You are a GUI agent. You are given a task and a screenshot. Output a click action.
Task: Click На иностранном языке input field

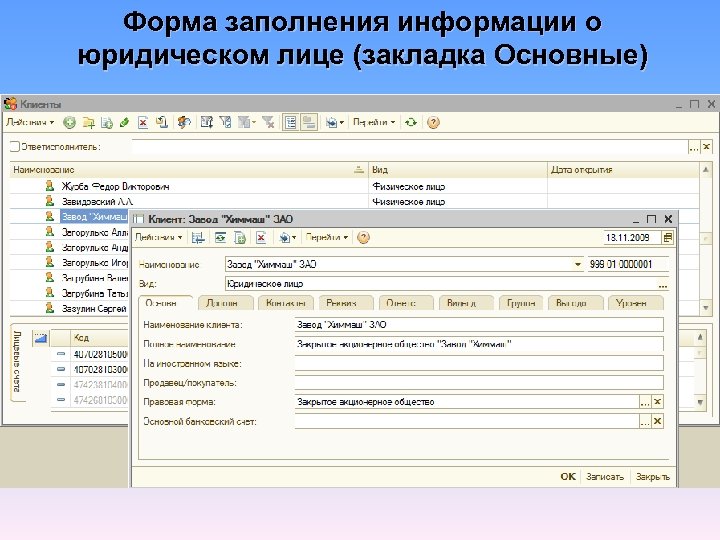click(479, 363)
